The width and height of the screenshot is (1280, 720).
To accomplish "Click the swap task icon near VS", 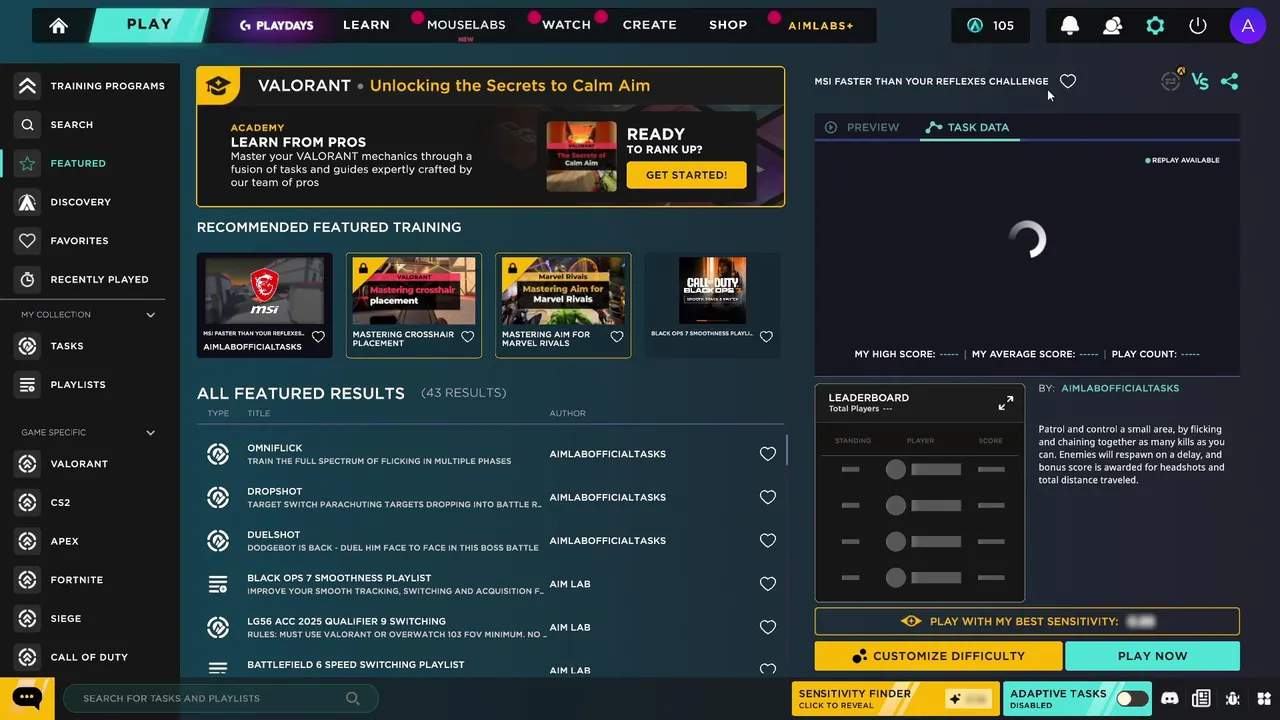I will (x=1171, y=81).
